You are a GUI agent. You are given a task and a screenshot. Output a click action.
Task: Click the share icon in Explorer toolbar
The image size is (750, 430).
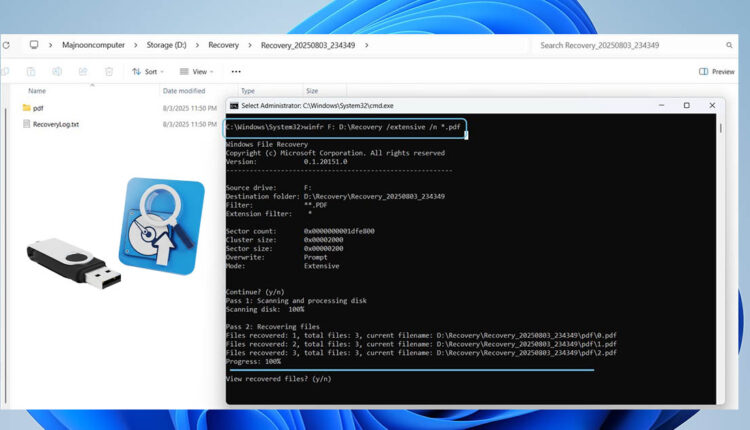pyautogui.click(x=80, y=72)
